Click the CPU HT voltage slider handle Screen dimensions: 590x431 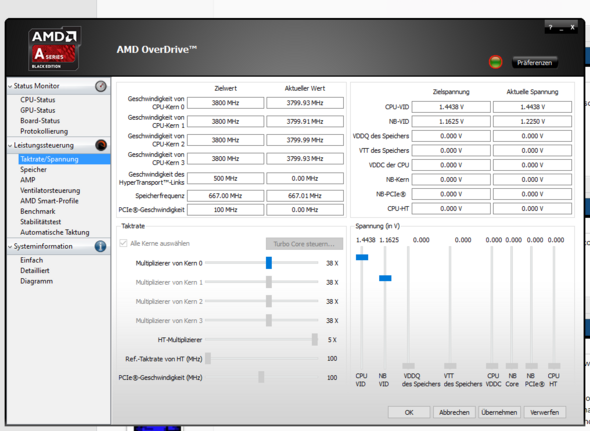[x=554, y=366]
